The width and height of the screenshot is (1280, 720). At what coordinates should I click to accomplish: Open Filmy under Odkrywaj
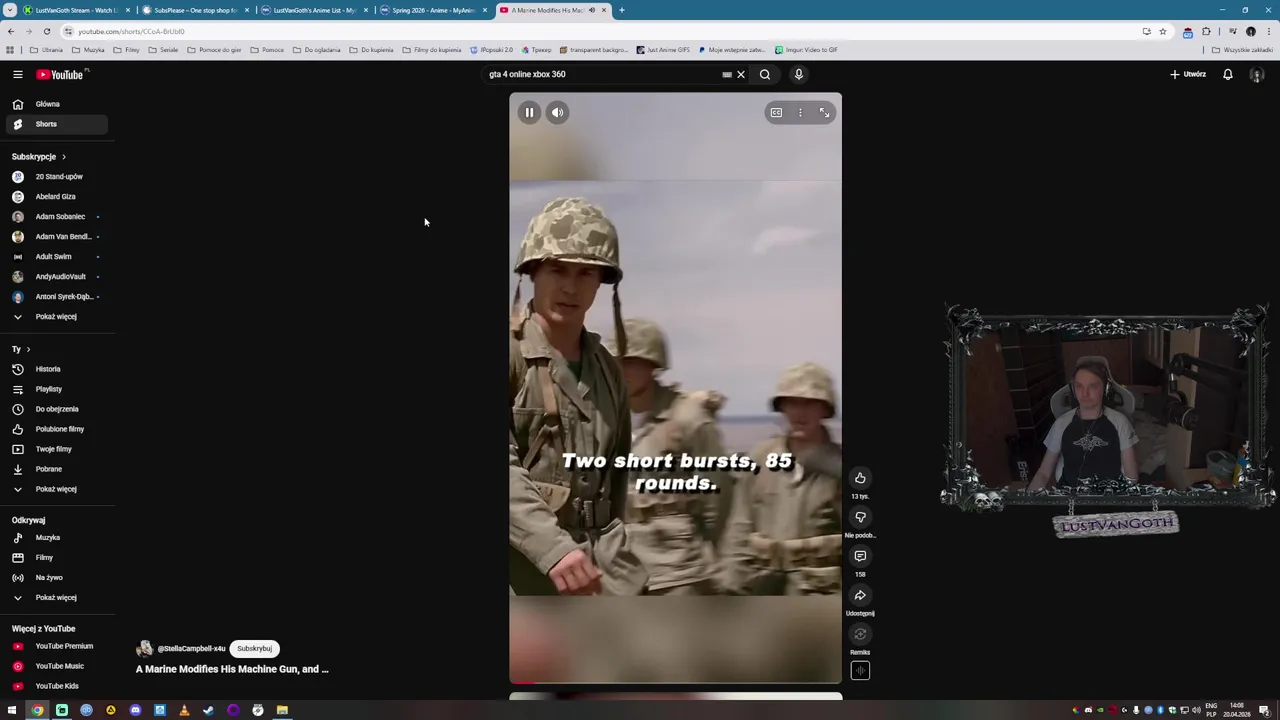(56, 558)
